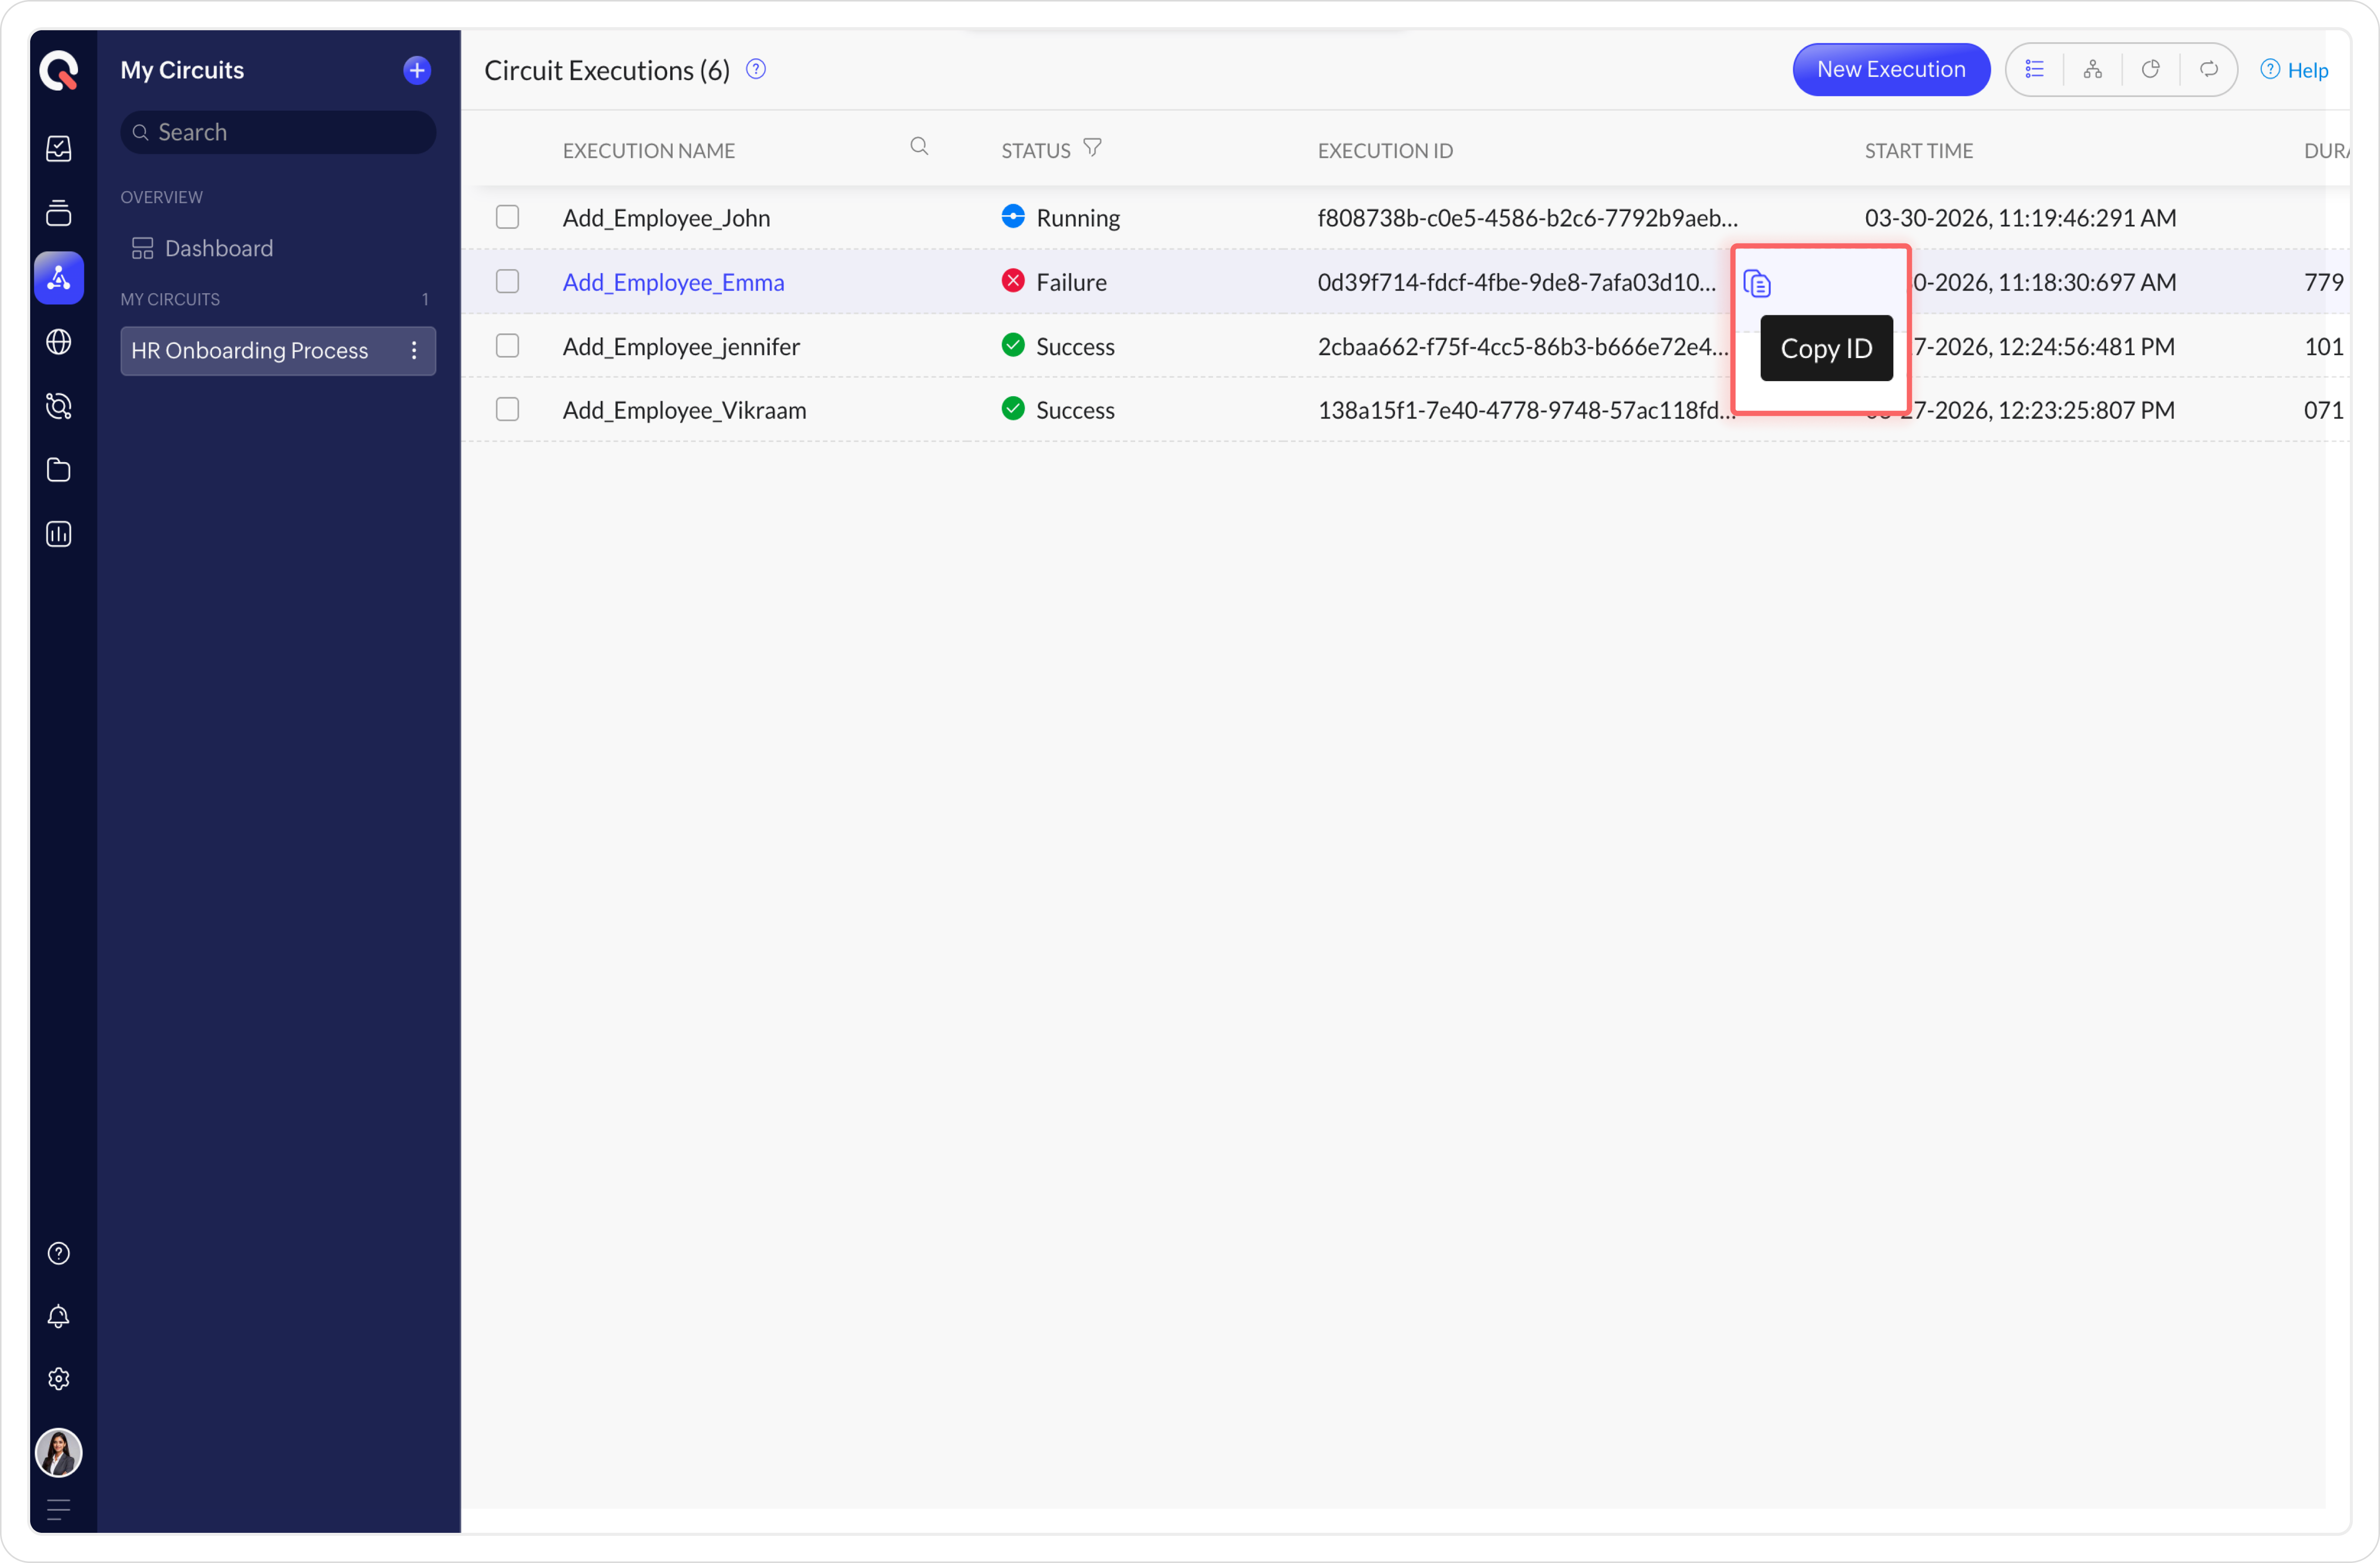Open the notifications bell icon
2380x1563 pixels.
(x=59, y=1316)
